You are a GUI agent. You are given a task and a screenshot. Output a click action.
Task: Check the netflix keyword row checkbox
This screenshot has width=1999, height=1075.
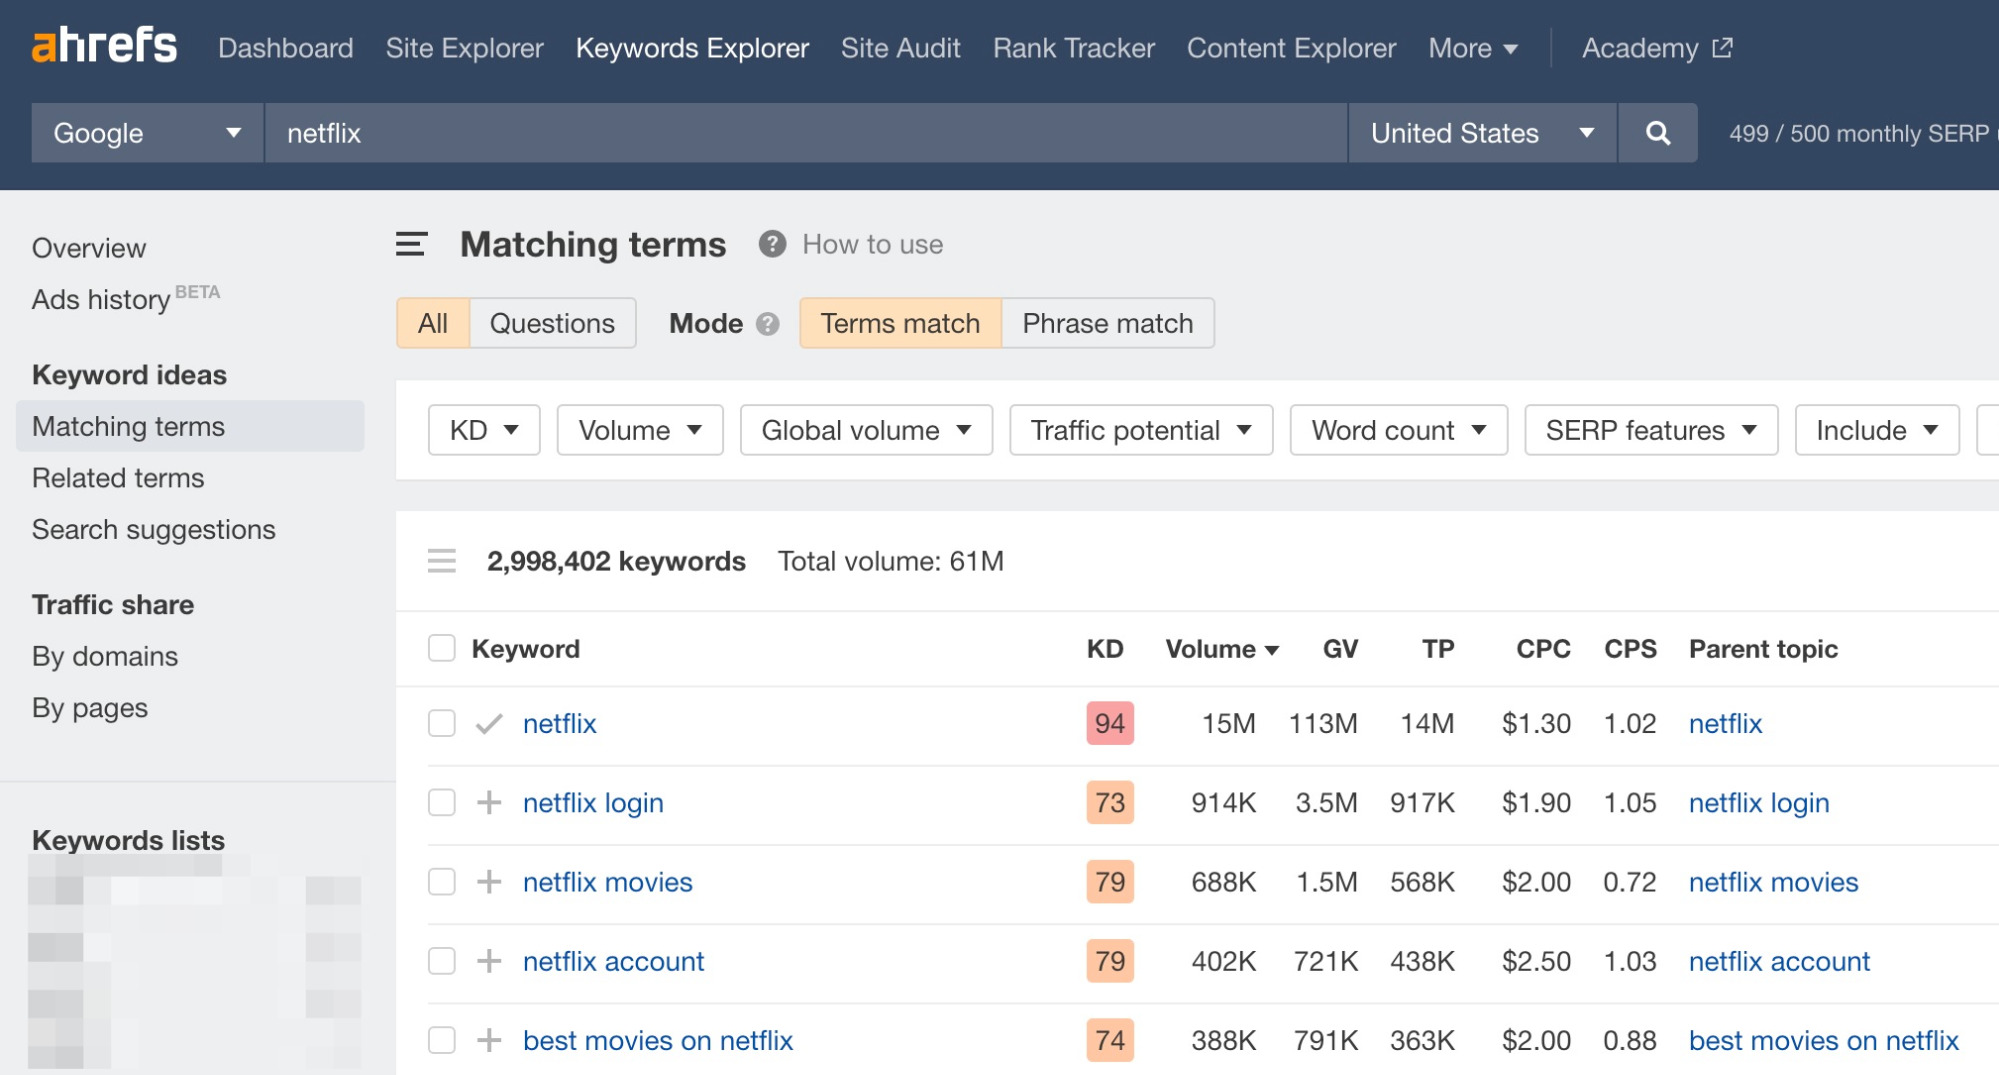[441, 723]
